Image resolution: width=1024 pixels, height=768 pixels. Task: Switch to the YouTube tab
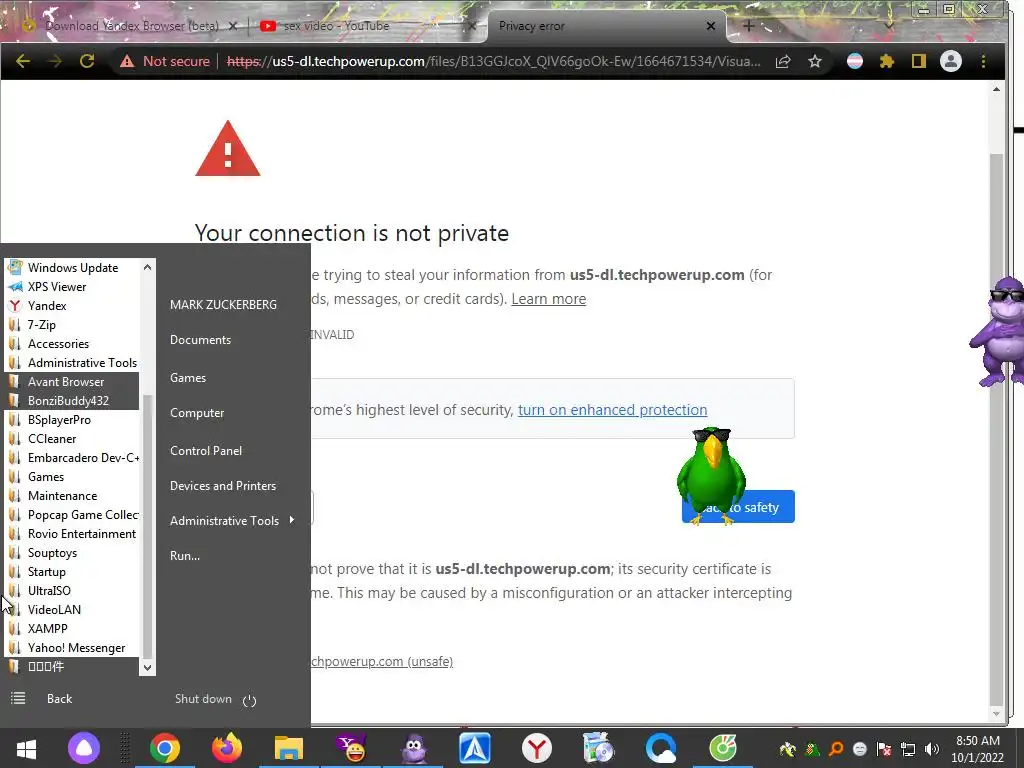(336, 26)
